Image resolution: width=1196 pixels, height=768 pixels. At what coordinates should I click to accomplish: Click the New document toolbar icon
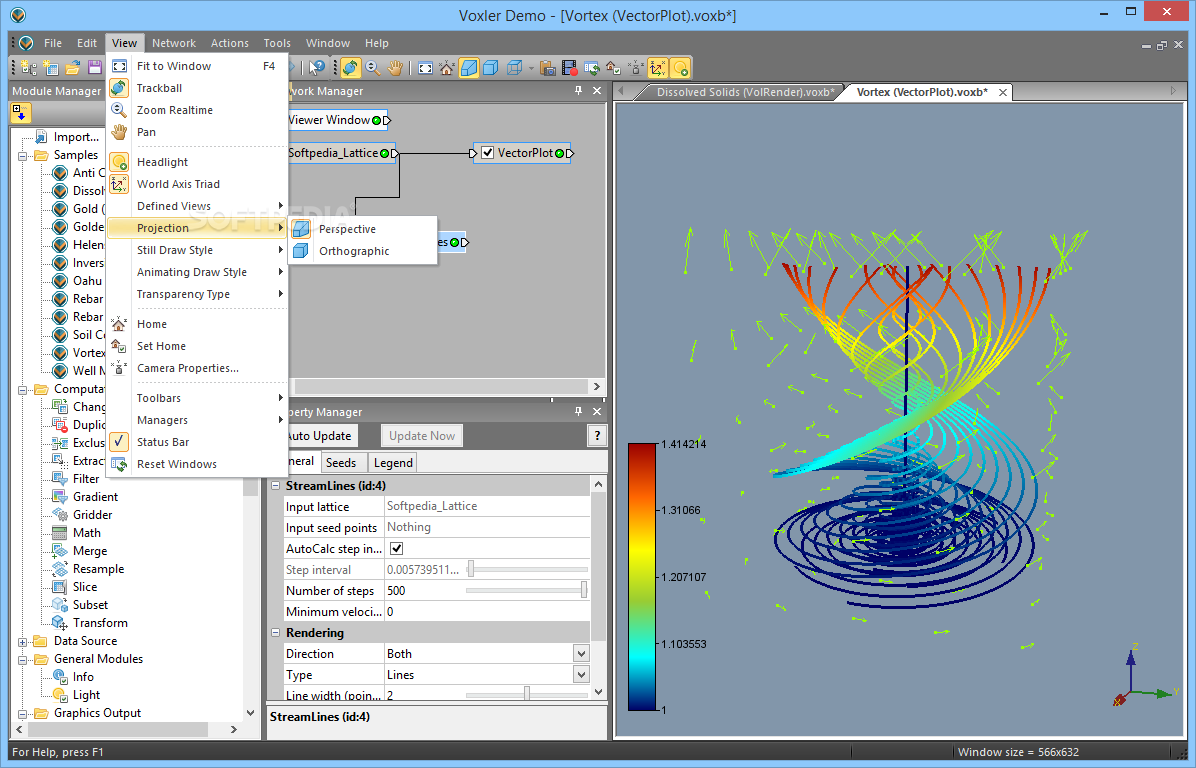point(29,68)
